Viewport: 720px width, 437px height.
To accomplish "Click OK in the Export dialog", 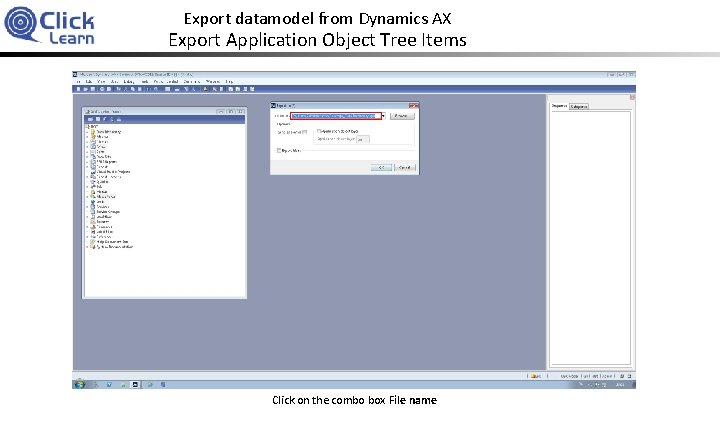I will coord(381,168).
